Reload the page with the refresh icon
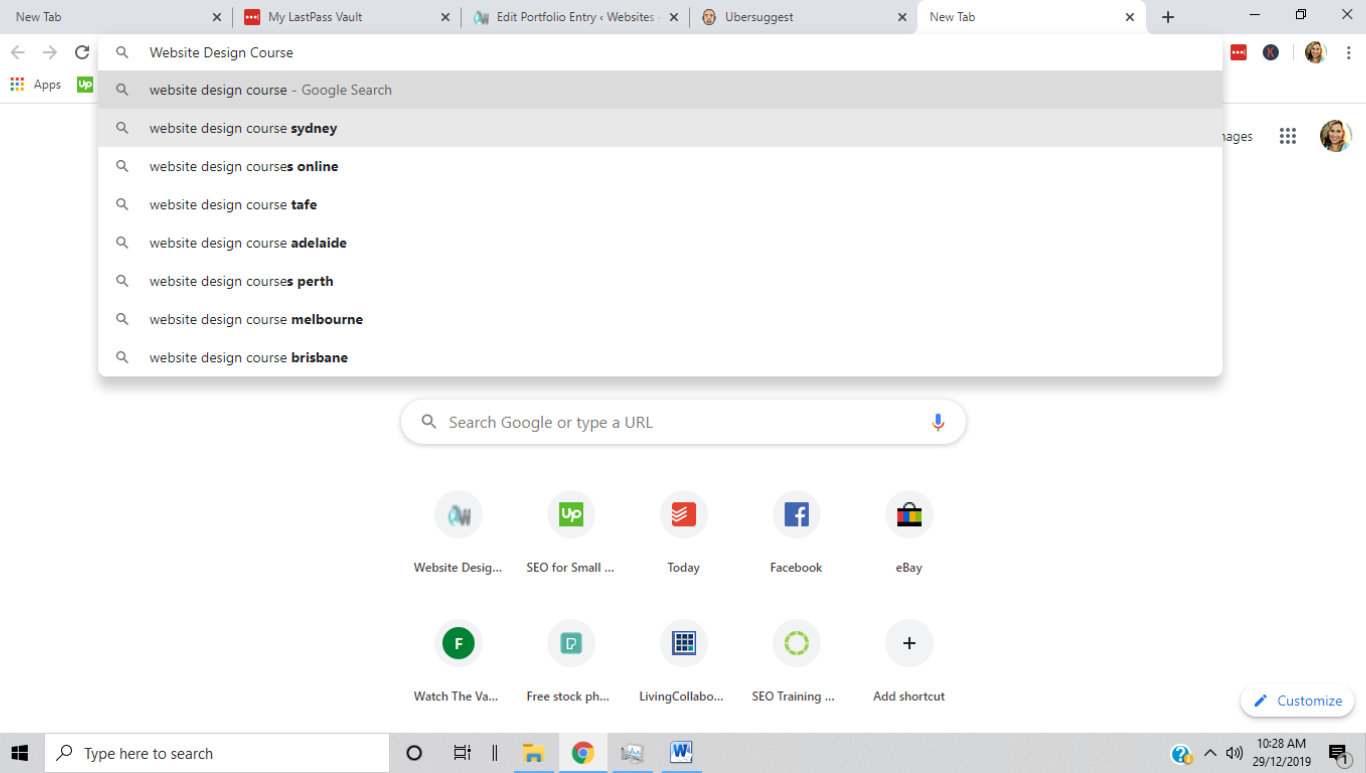Screen dimensions: 1366x773 (x=82, y=53)
